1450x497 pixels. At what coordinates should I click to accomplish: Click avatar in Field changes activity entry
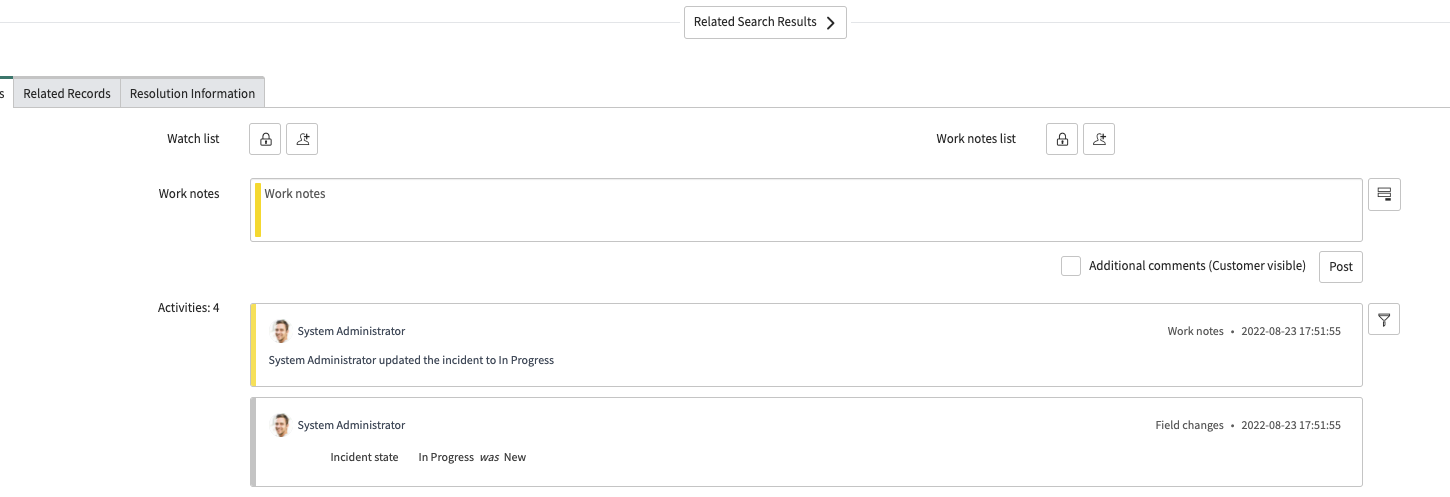[x=281, y=425]
